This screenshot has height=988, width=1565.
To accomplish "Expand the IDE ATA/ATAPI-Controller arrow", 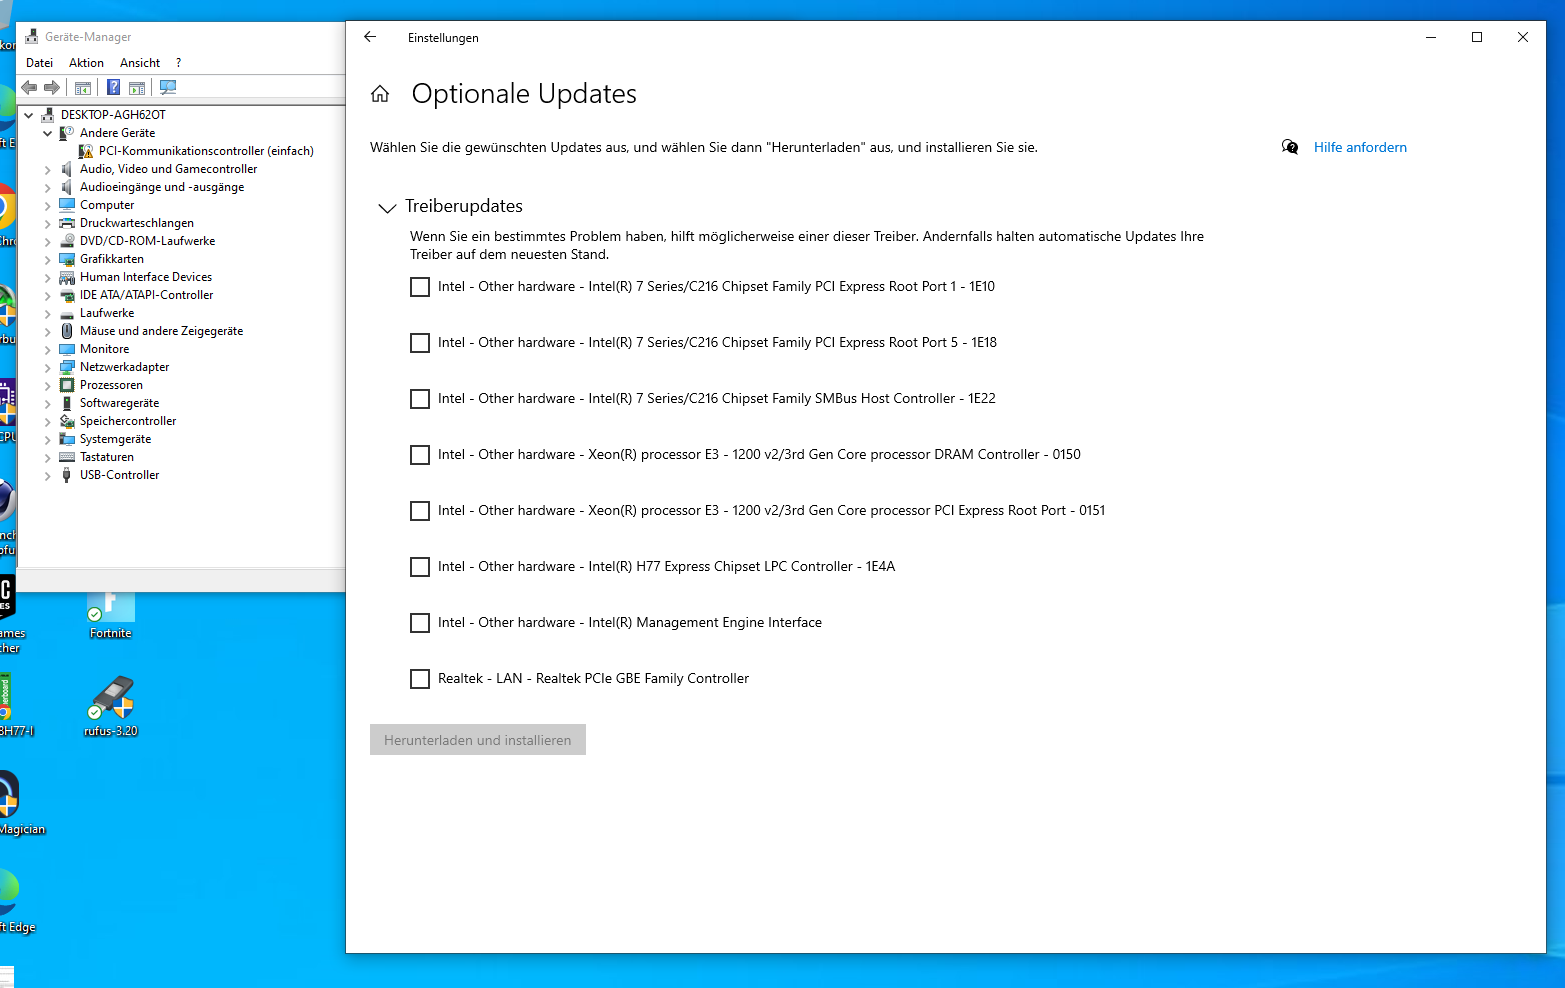I will pyautogui.click(x=47, y=296).
